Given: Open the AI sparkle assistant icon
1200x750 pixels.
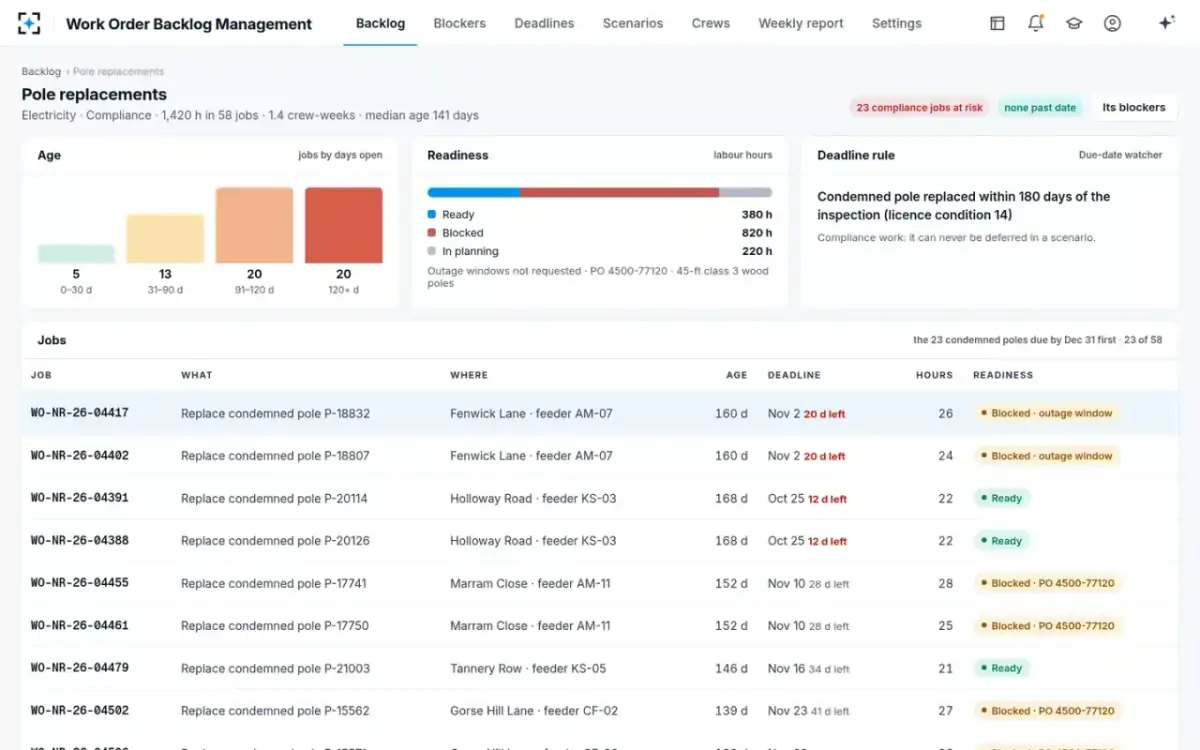Looking at the screenshot, I should (x=1166, y=23).
